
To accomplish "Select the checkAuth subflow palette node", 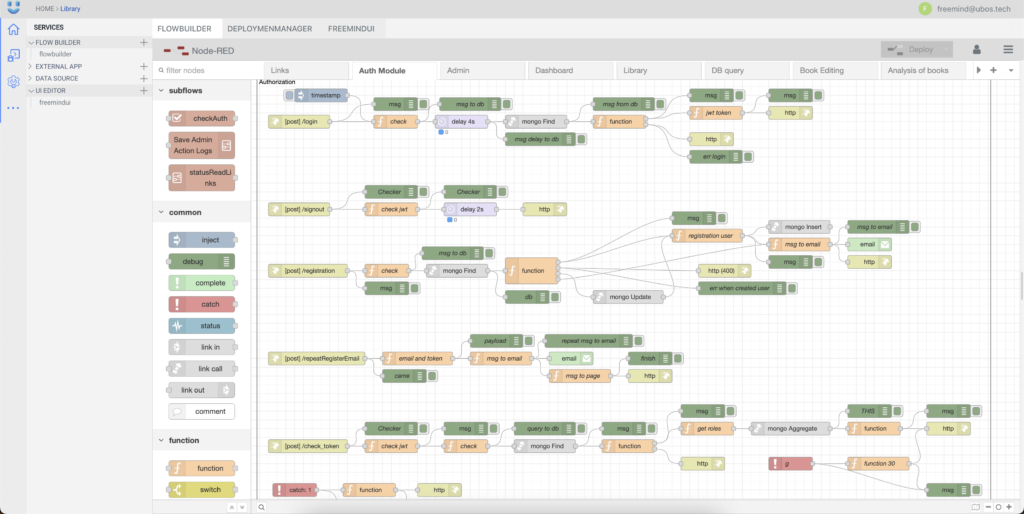I will 202,119.
